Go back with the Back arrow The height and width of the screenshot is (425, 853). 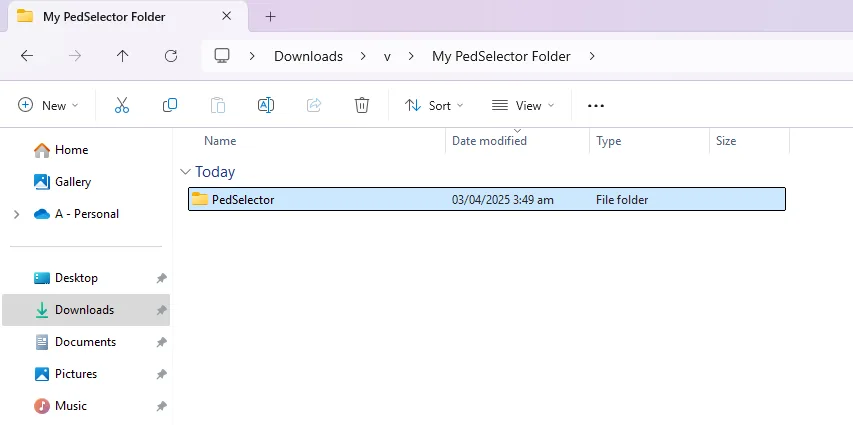click(x=27, y=56)
